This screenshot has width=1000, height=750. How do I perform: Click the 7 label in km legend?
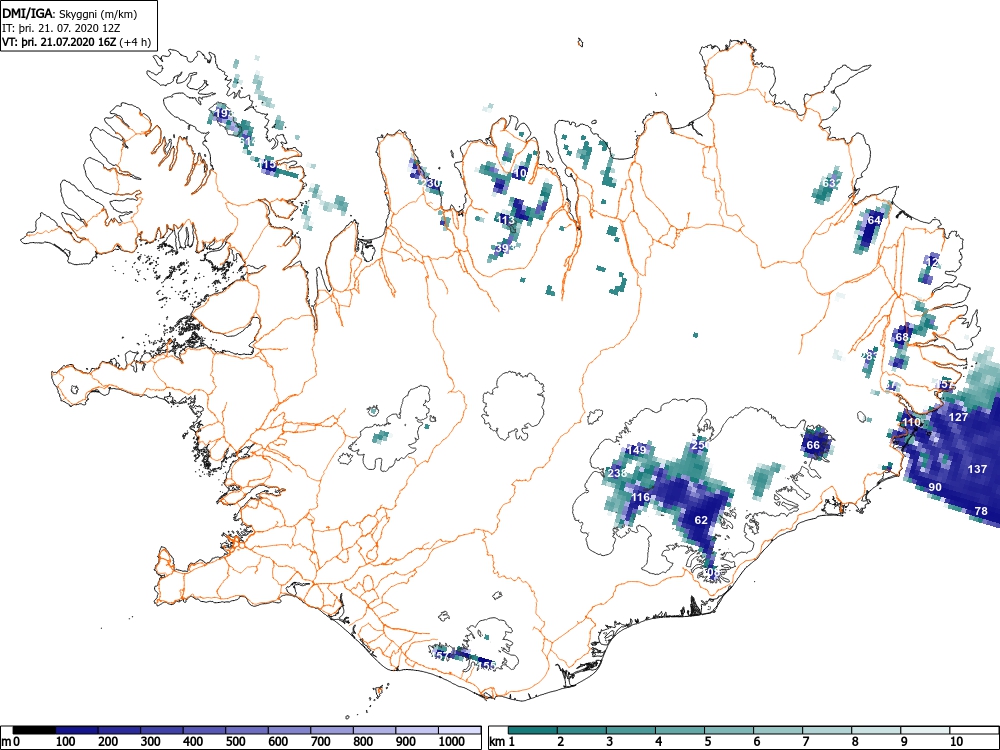point(805,742)
